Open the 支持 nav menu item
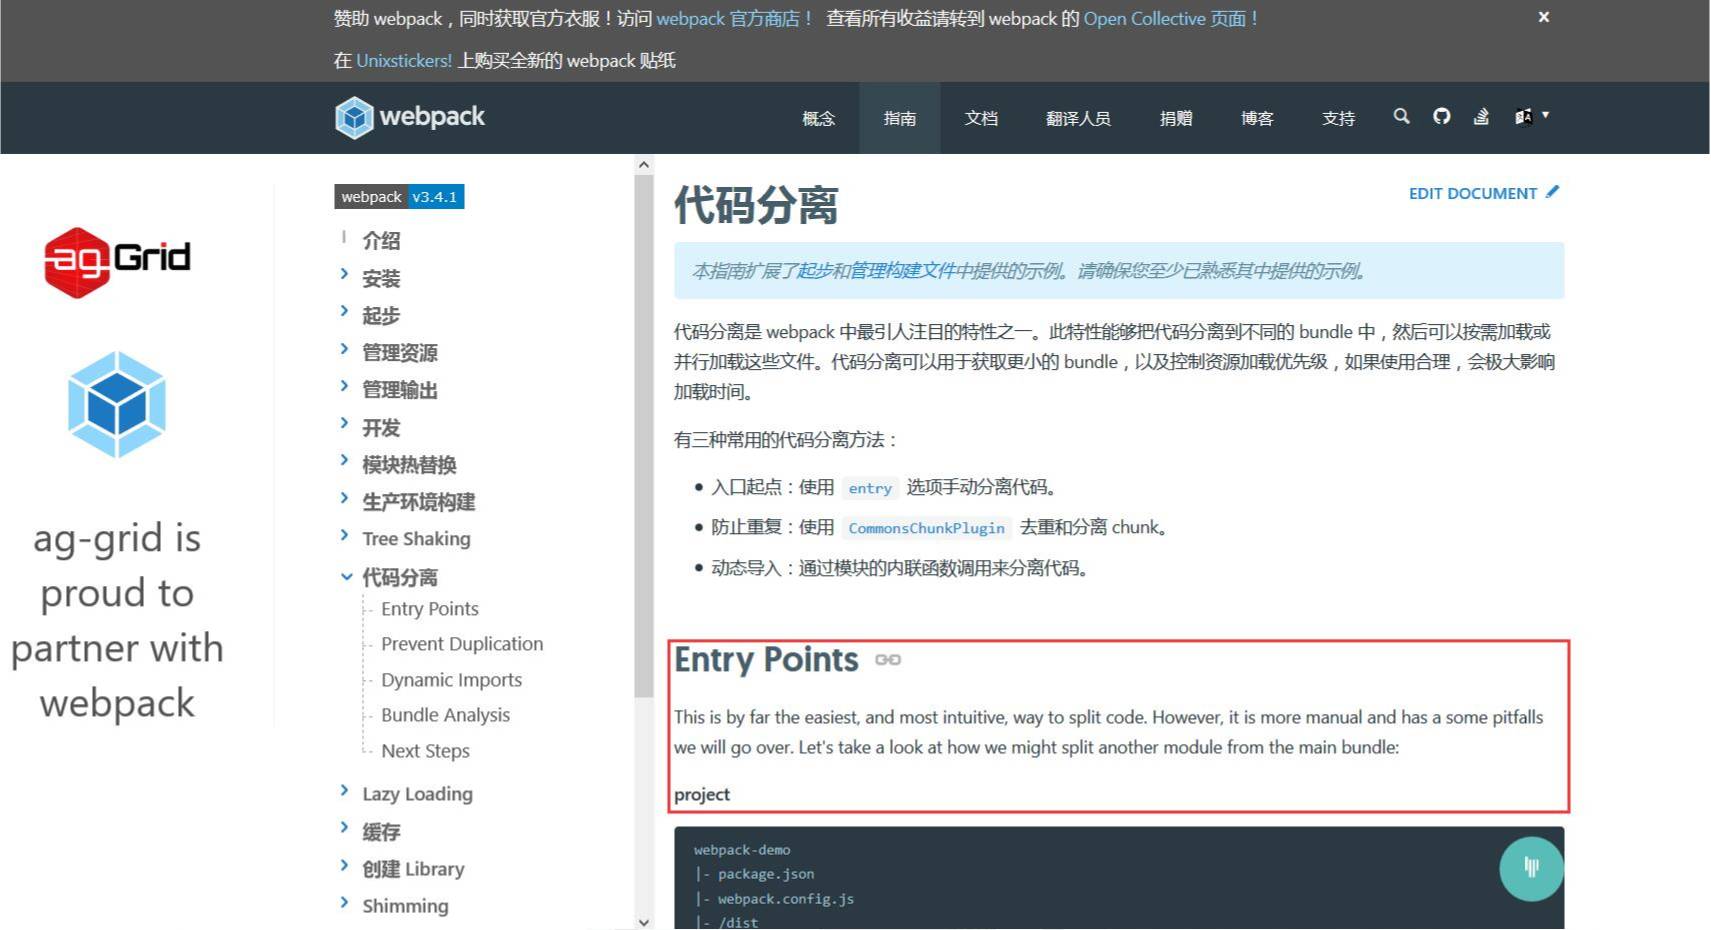1711x930 pixels. [1338, 118]
